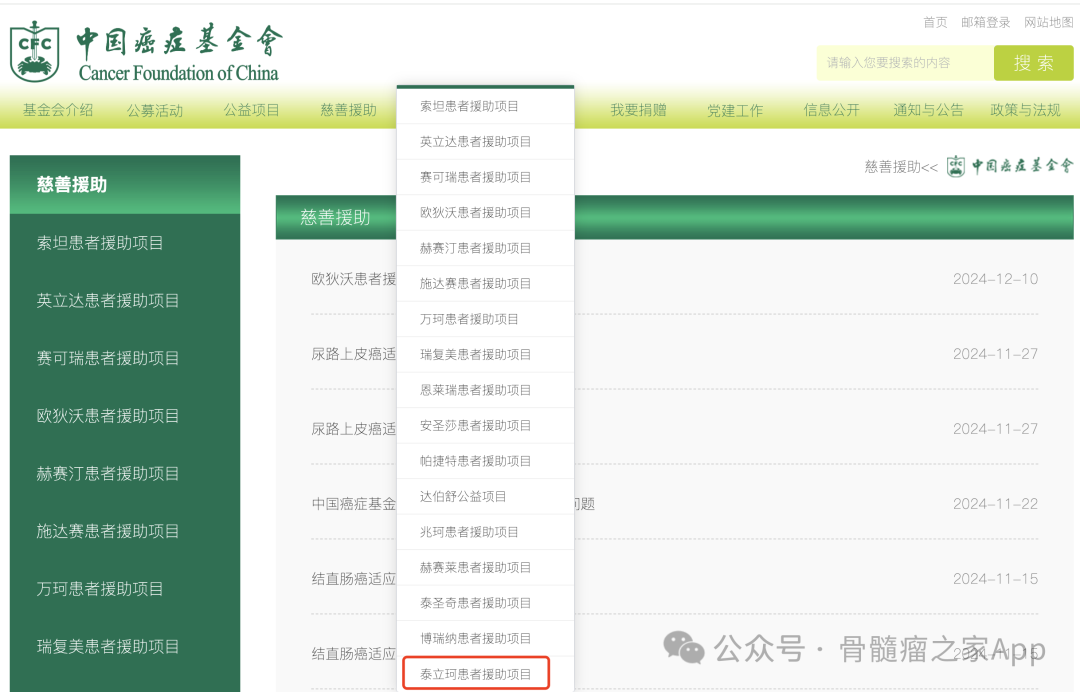Select 赫赛莱患者援助项目 in the dropdown menu
This screenshot has height=692, width=1080.
[486, 567]
